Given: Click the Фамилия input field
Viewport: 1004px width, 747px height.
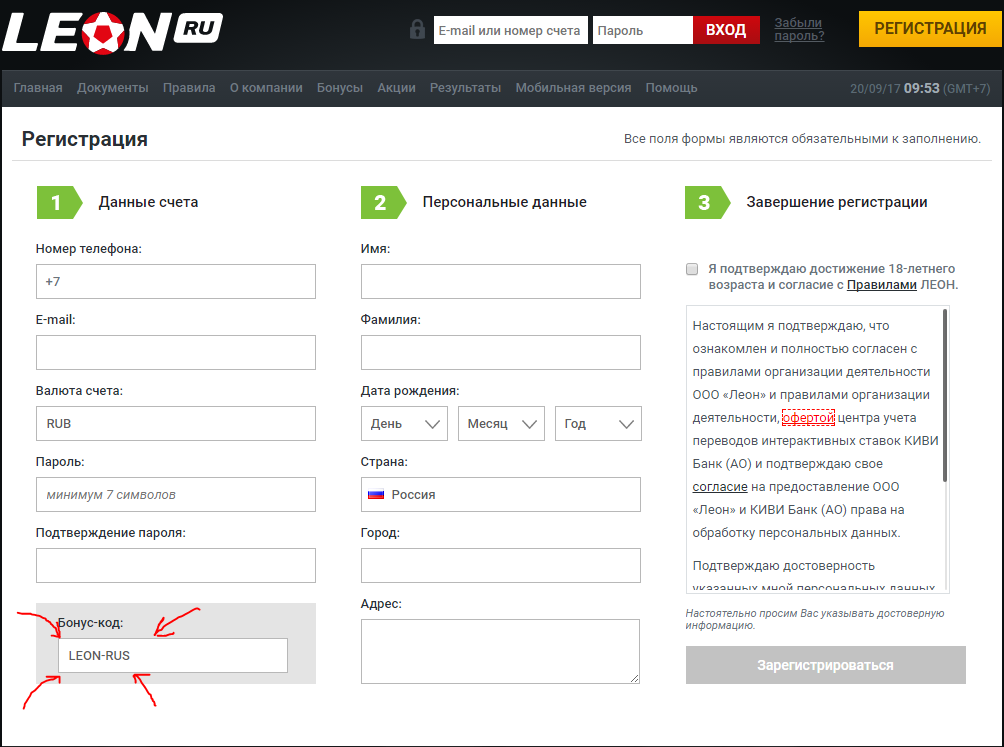Looking at the screenshot, I should click(x=501, y=353).
